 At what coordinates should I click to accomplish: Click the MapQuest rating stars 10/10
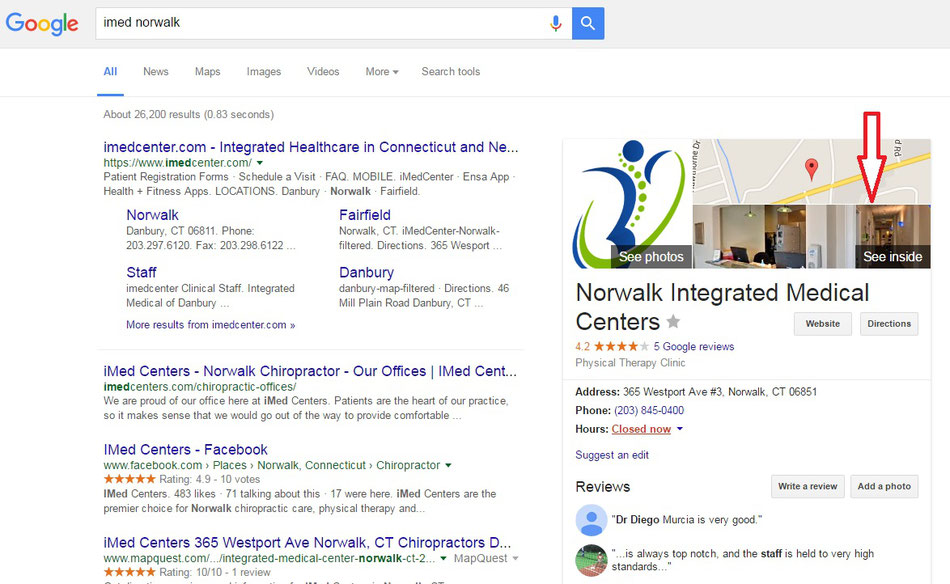[129, 572]
